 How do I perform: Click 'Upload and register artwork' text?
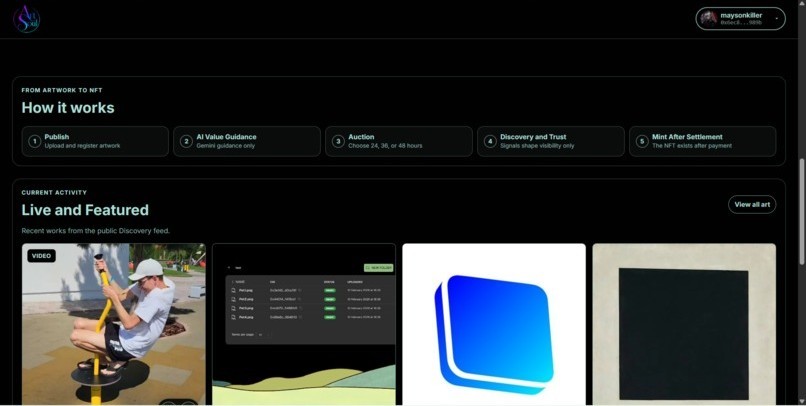82,146
